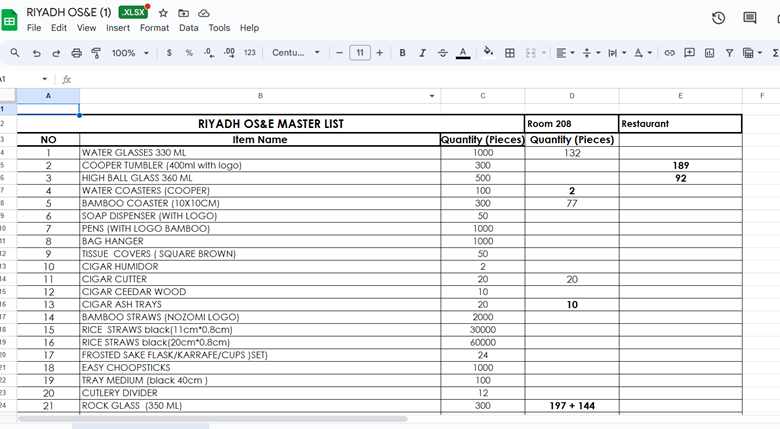This screenshot has height=429, width=780.
Task: Open the Edit menu
Action: 59,28
